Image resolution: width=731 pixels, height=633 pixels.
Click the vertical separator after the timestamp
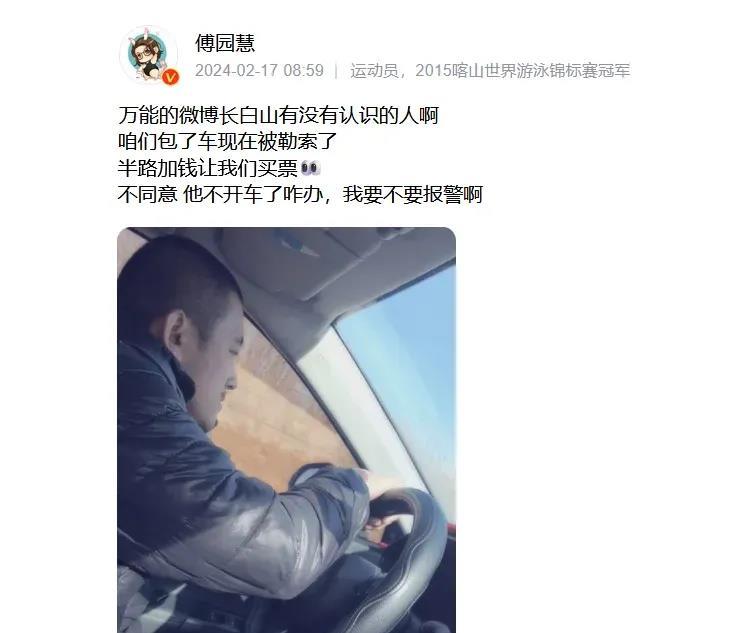[x=336, y=71]
